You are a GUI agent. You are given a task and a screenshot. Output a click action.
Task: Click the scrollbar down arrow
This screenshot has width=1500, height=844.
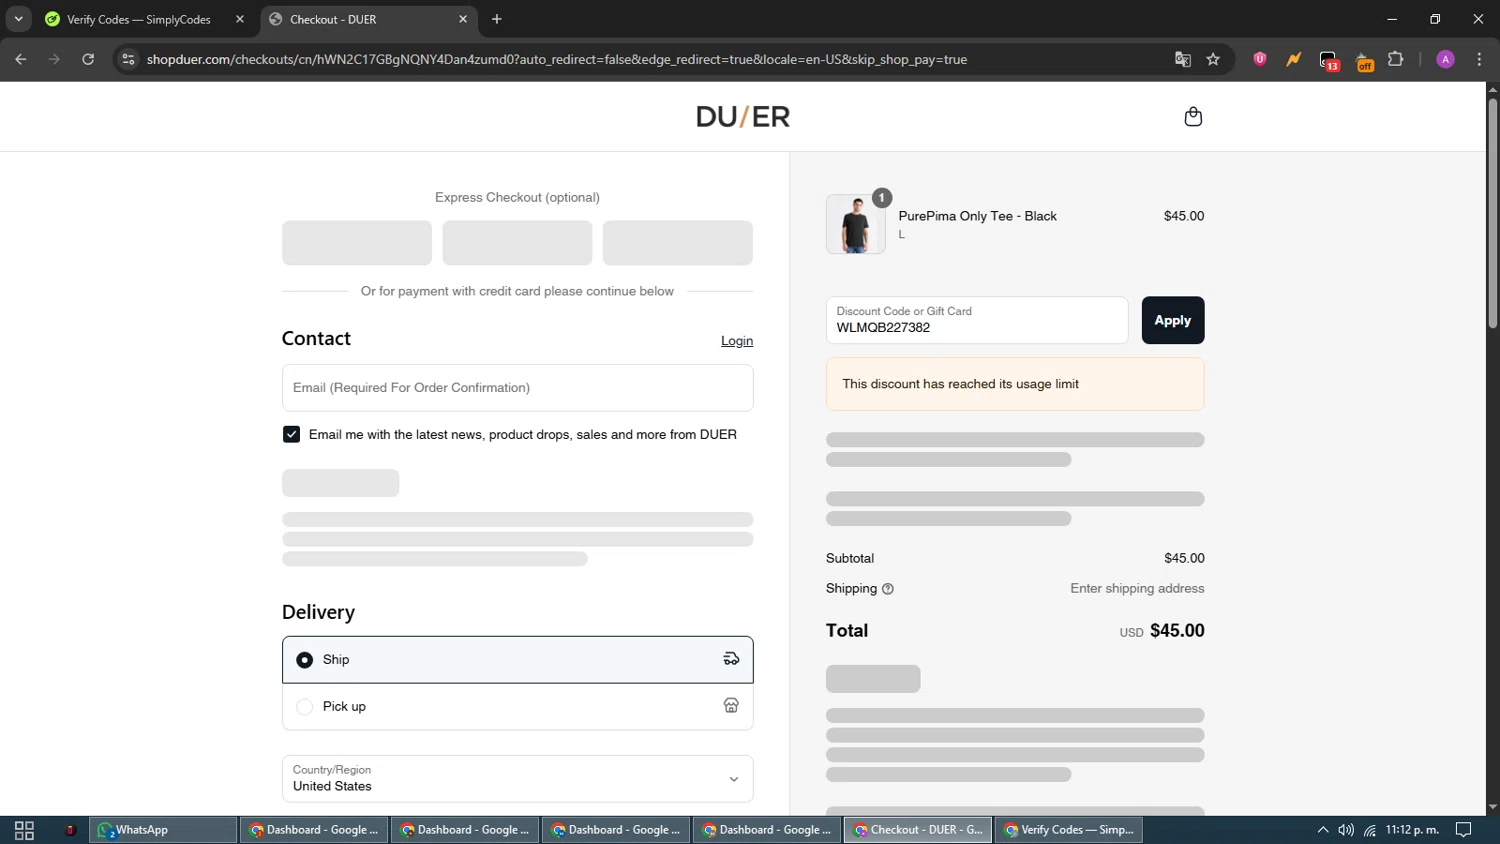1492,807
